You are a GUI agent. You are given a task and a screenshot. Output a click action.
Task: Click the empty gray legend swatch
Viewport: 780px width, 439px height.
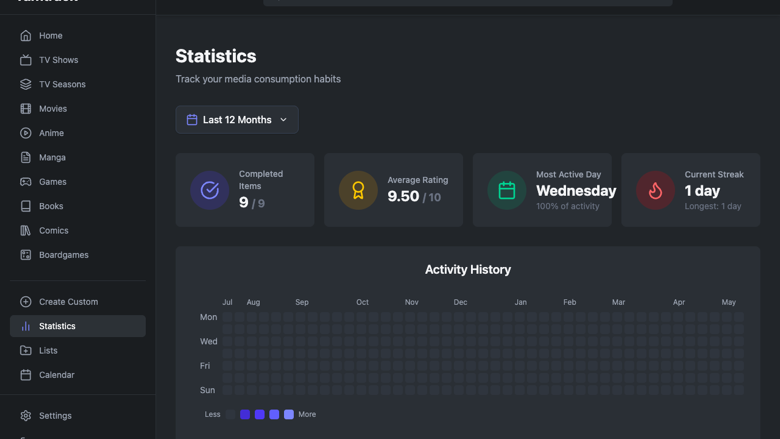point(230,415)
